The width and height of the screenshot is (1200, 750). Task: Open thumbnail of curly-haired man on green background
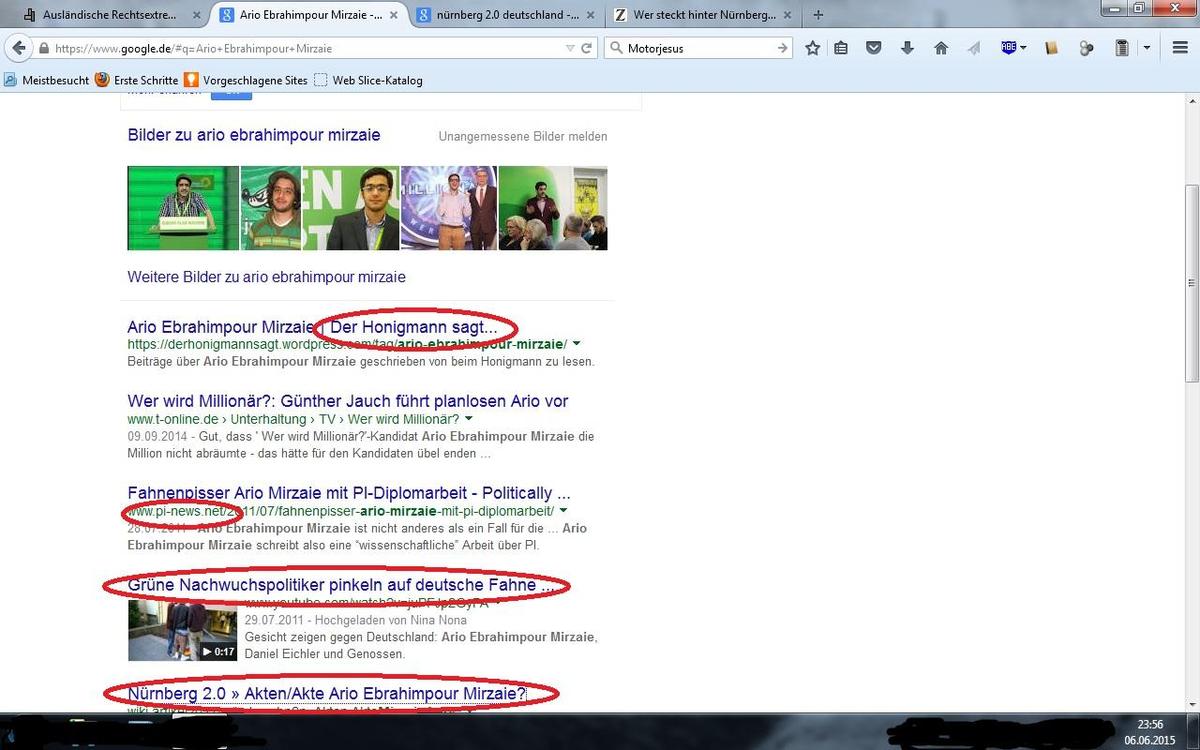271,208
